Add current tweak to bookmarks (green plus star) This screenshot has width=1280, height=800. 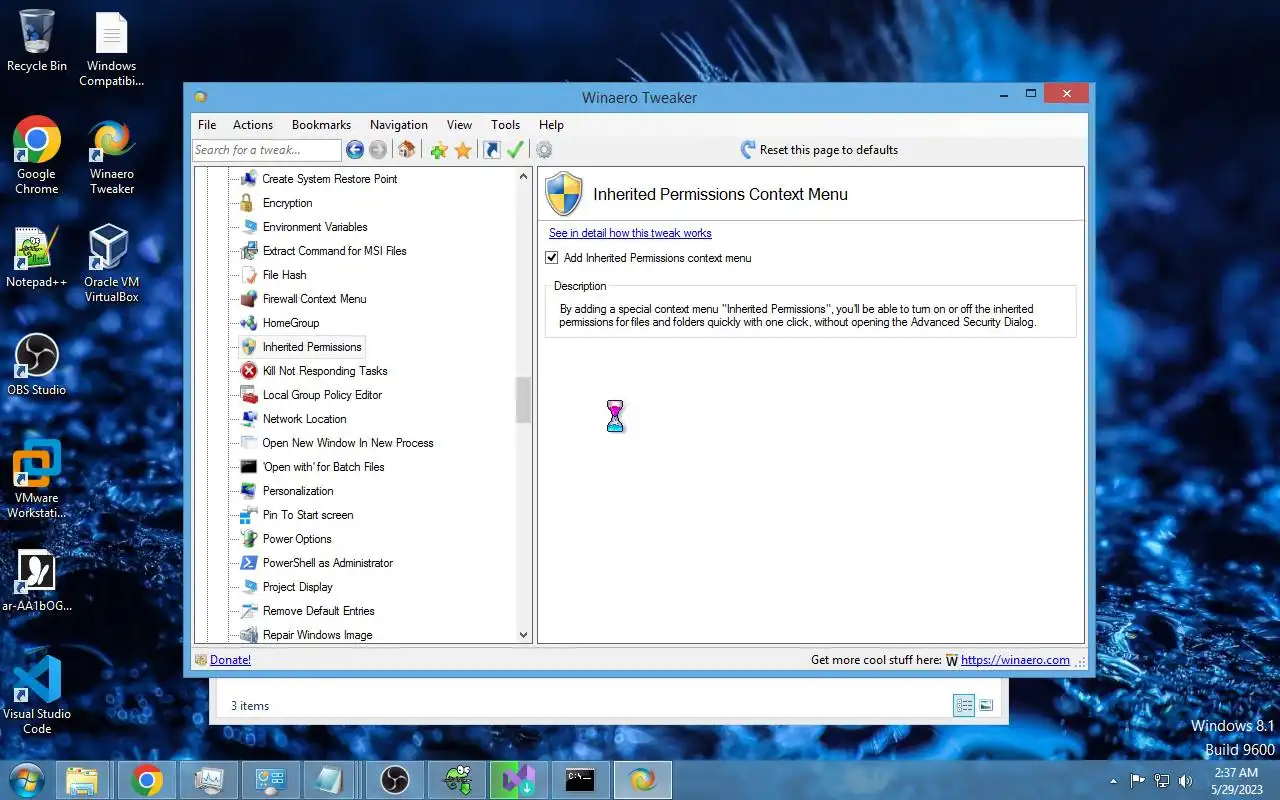(x=439, y=150)
